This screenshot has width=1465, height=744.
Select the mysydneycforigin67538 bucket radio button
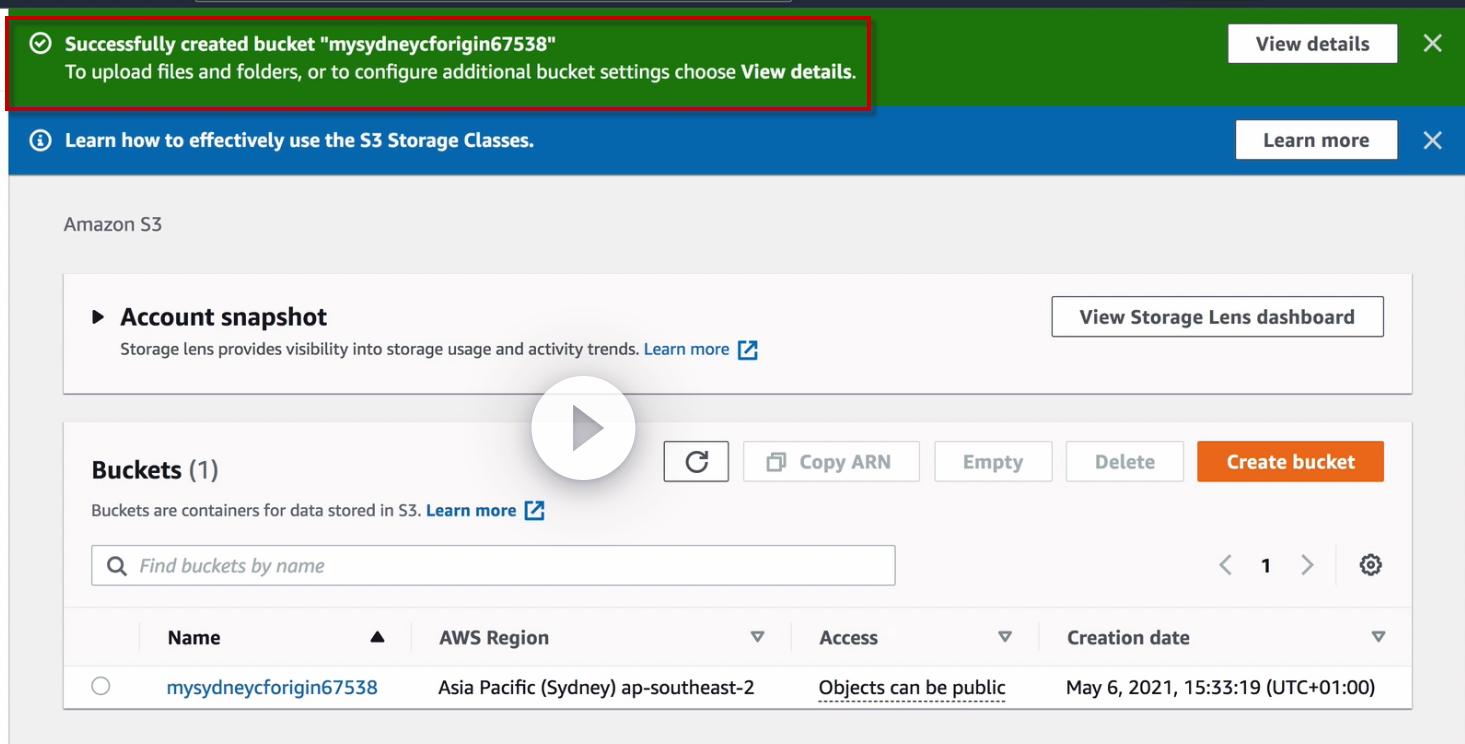(x=100, y=687)
